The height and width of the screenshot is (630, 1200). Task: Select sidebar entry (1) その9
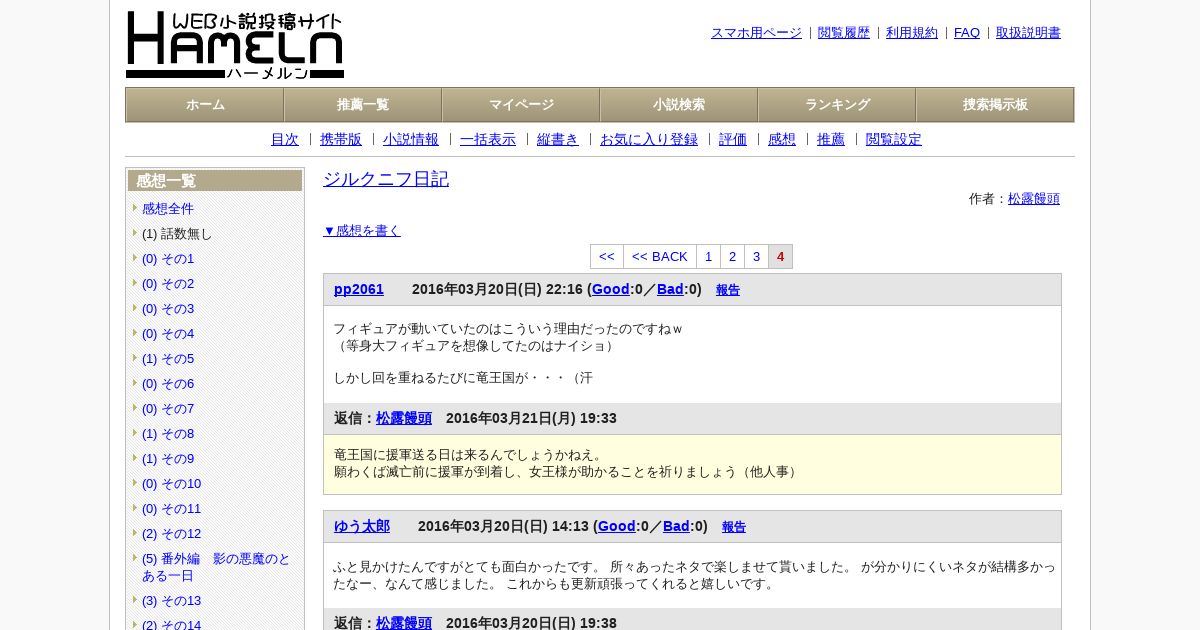[x=168, y=459]
